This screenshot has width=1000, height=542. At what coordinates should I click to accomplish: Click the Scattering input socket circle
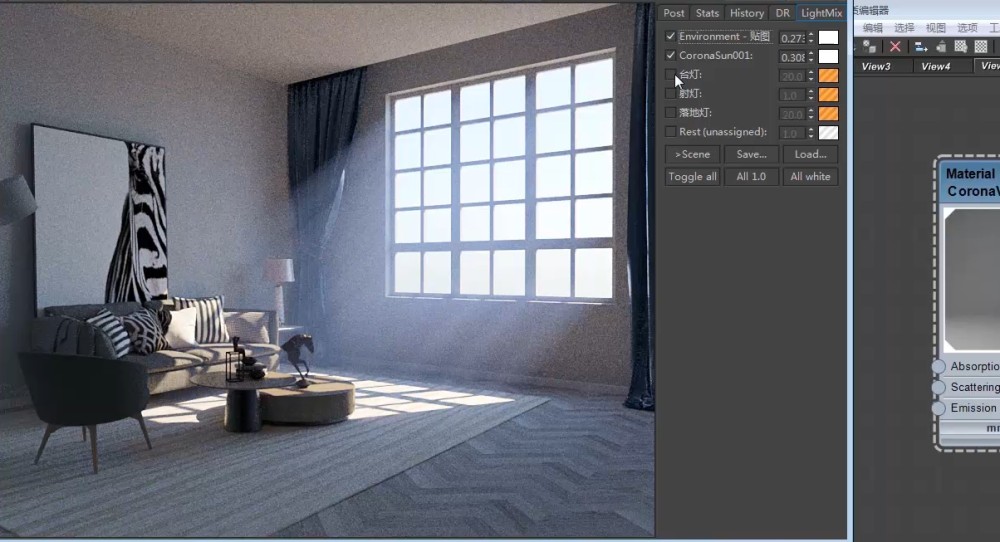(938, 387)
